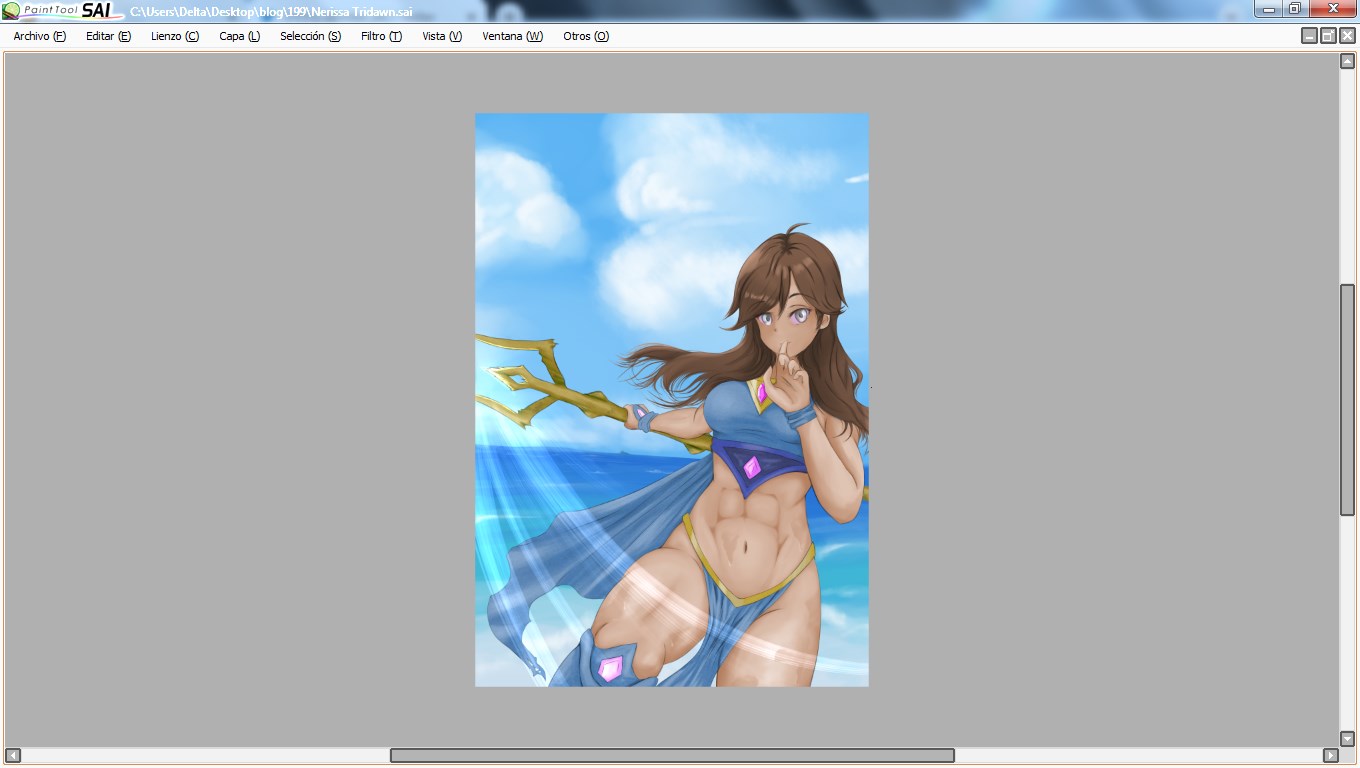Click the vertical scrollbar down arrow
1360x768 pixels.
click(x=1347, y=738)
